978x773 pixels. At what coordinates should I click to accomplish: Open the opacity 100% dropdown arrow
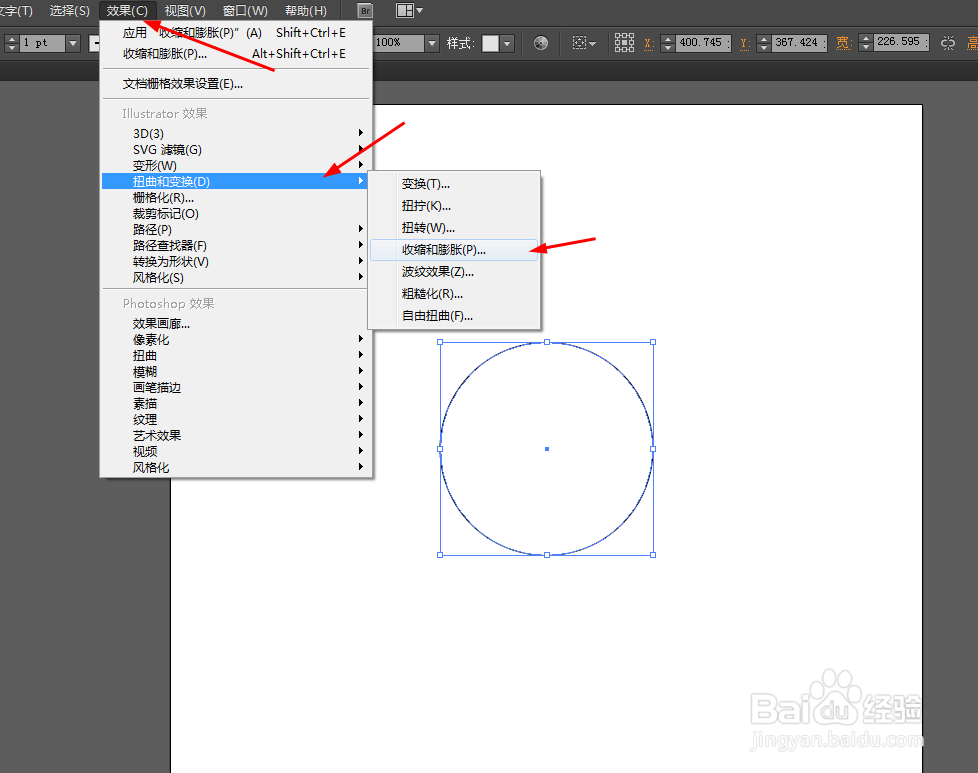[432, 43]
